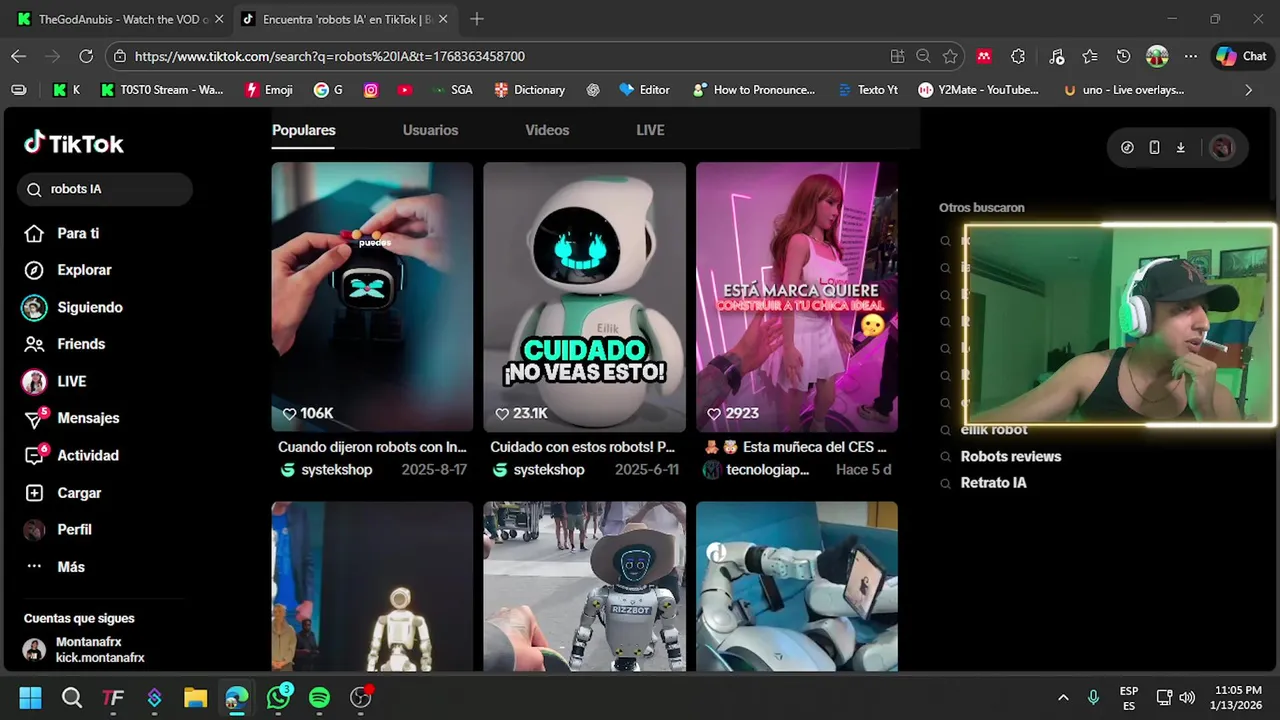
Task: Open WhatsApp from taskbar
Action: pyautogui.click(x=278, y=698)
